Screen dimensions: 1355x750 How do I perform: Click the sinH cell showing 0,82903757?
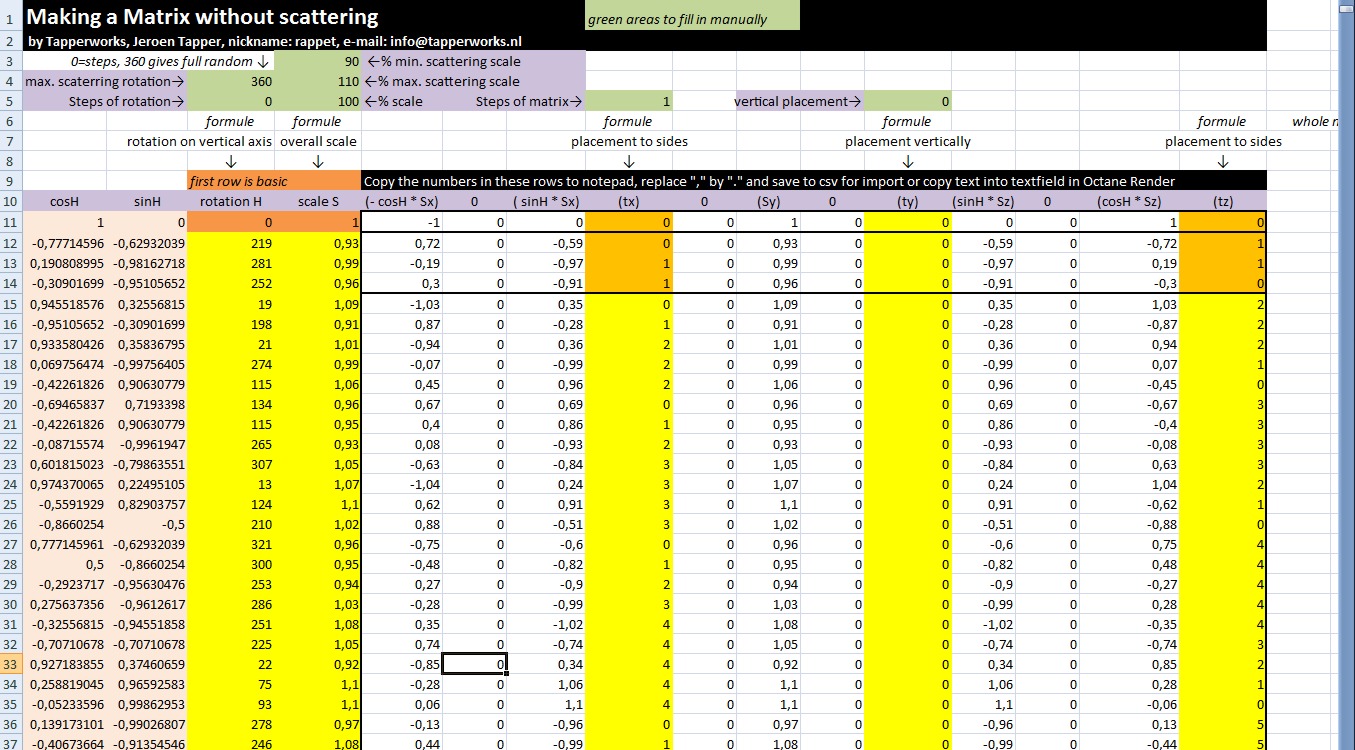(146, 504)
